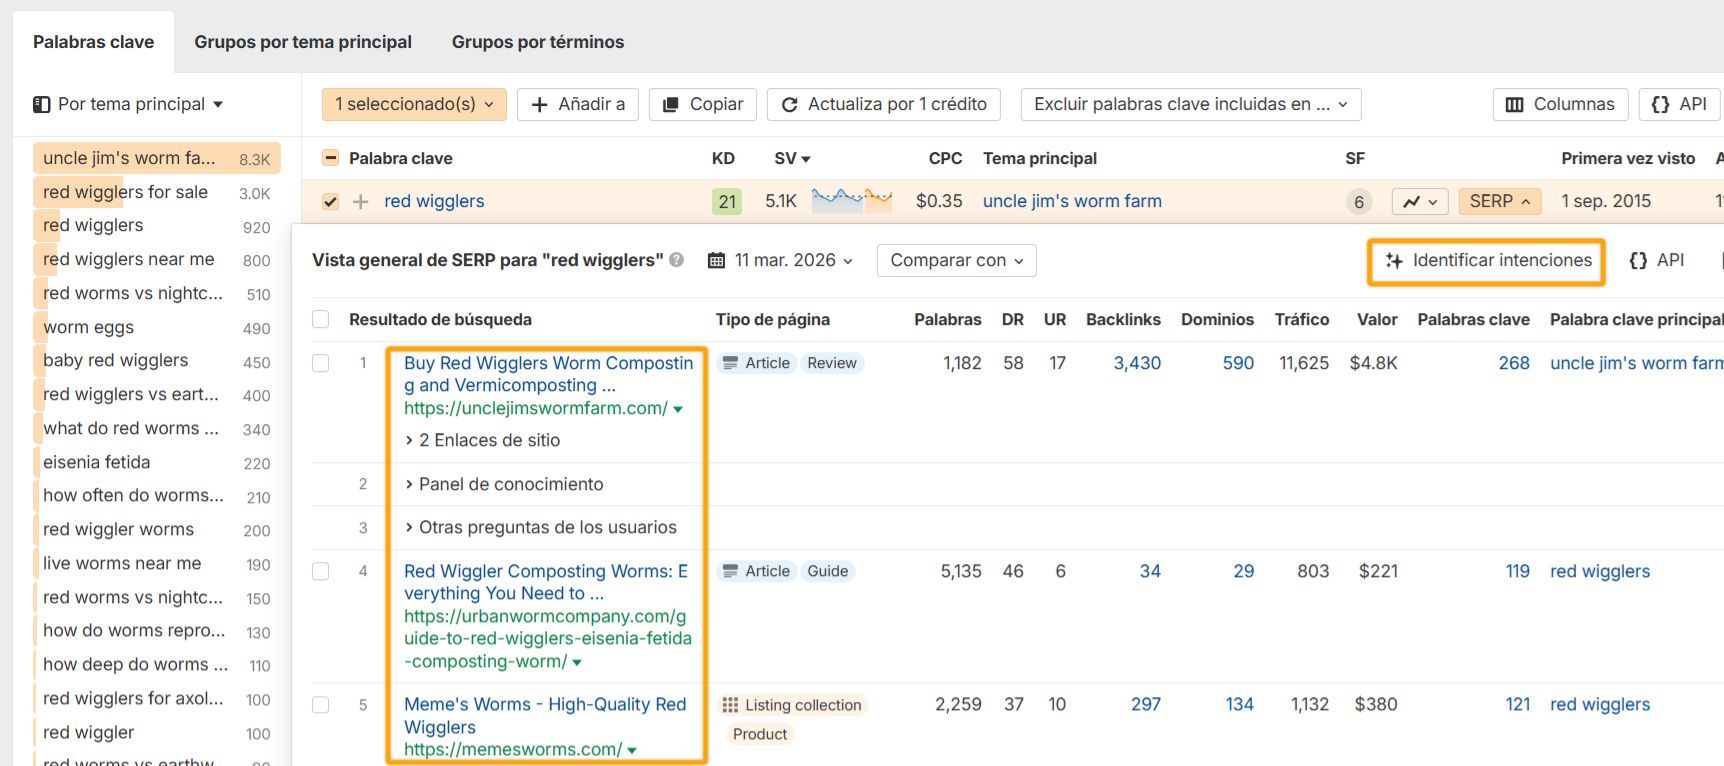The width and height of the screenshot is (1724, 766).
Task: Open the trend chart icon dropdown in the red wigglers row
Action: click(x=1420, y=202)
